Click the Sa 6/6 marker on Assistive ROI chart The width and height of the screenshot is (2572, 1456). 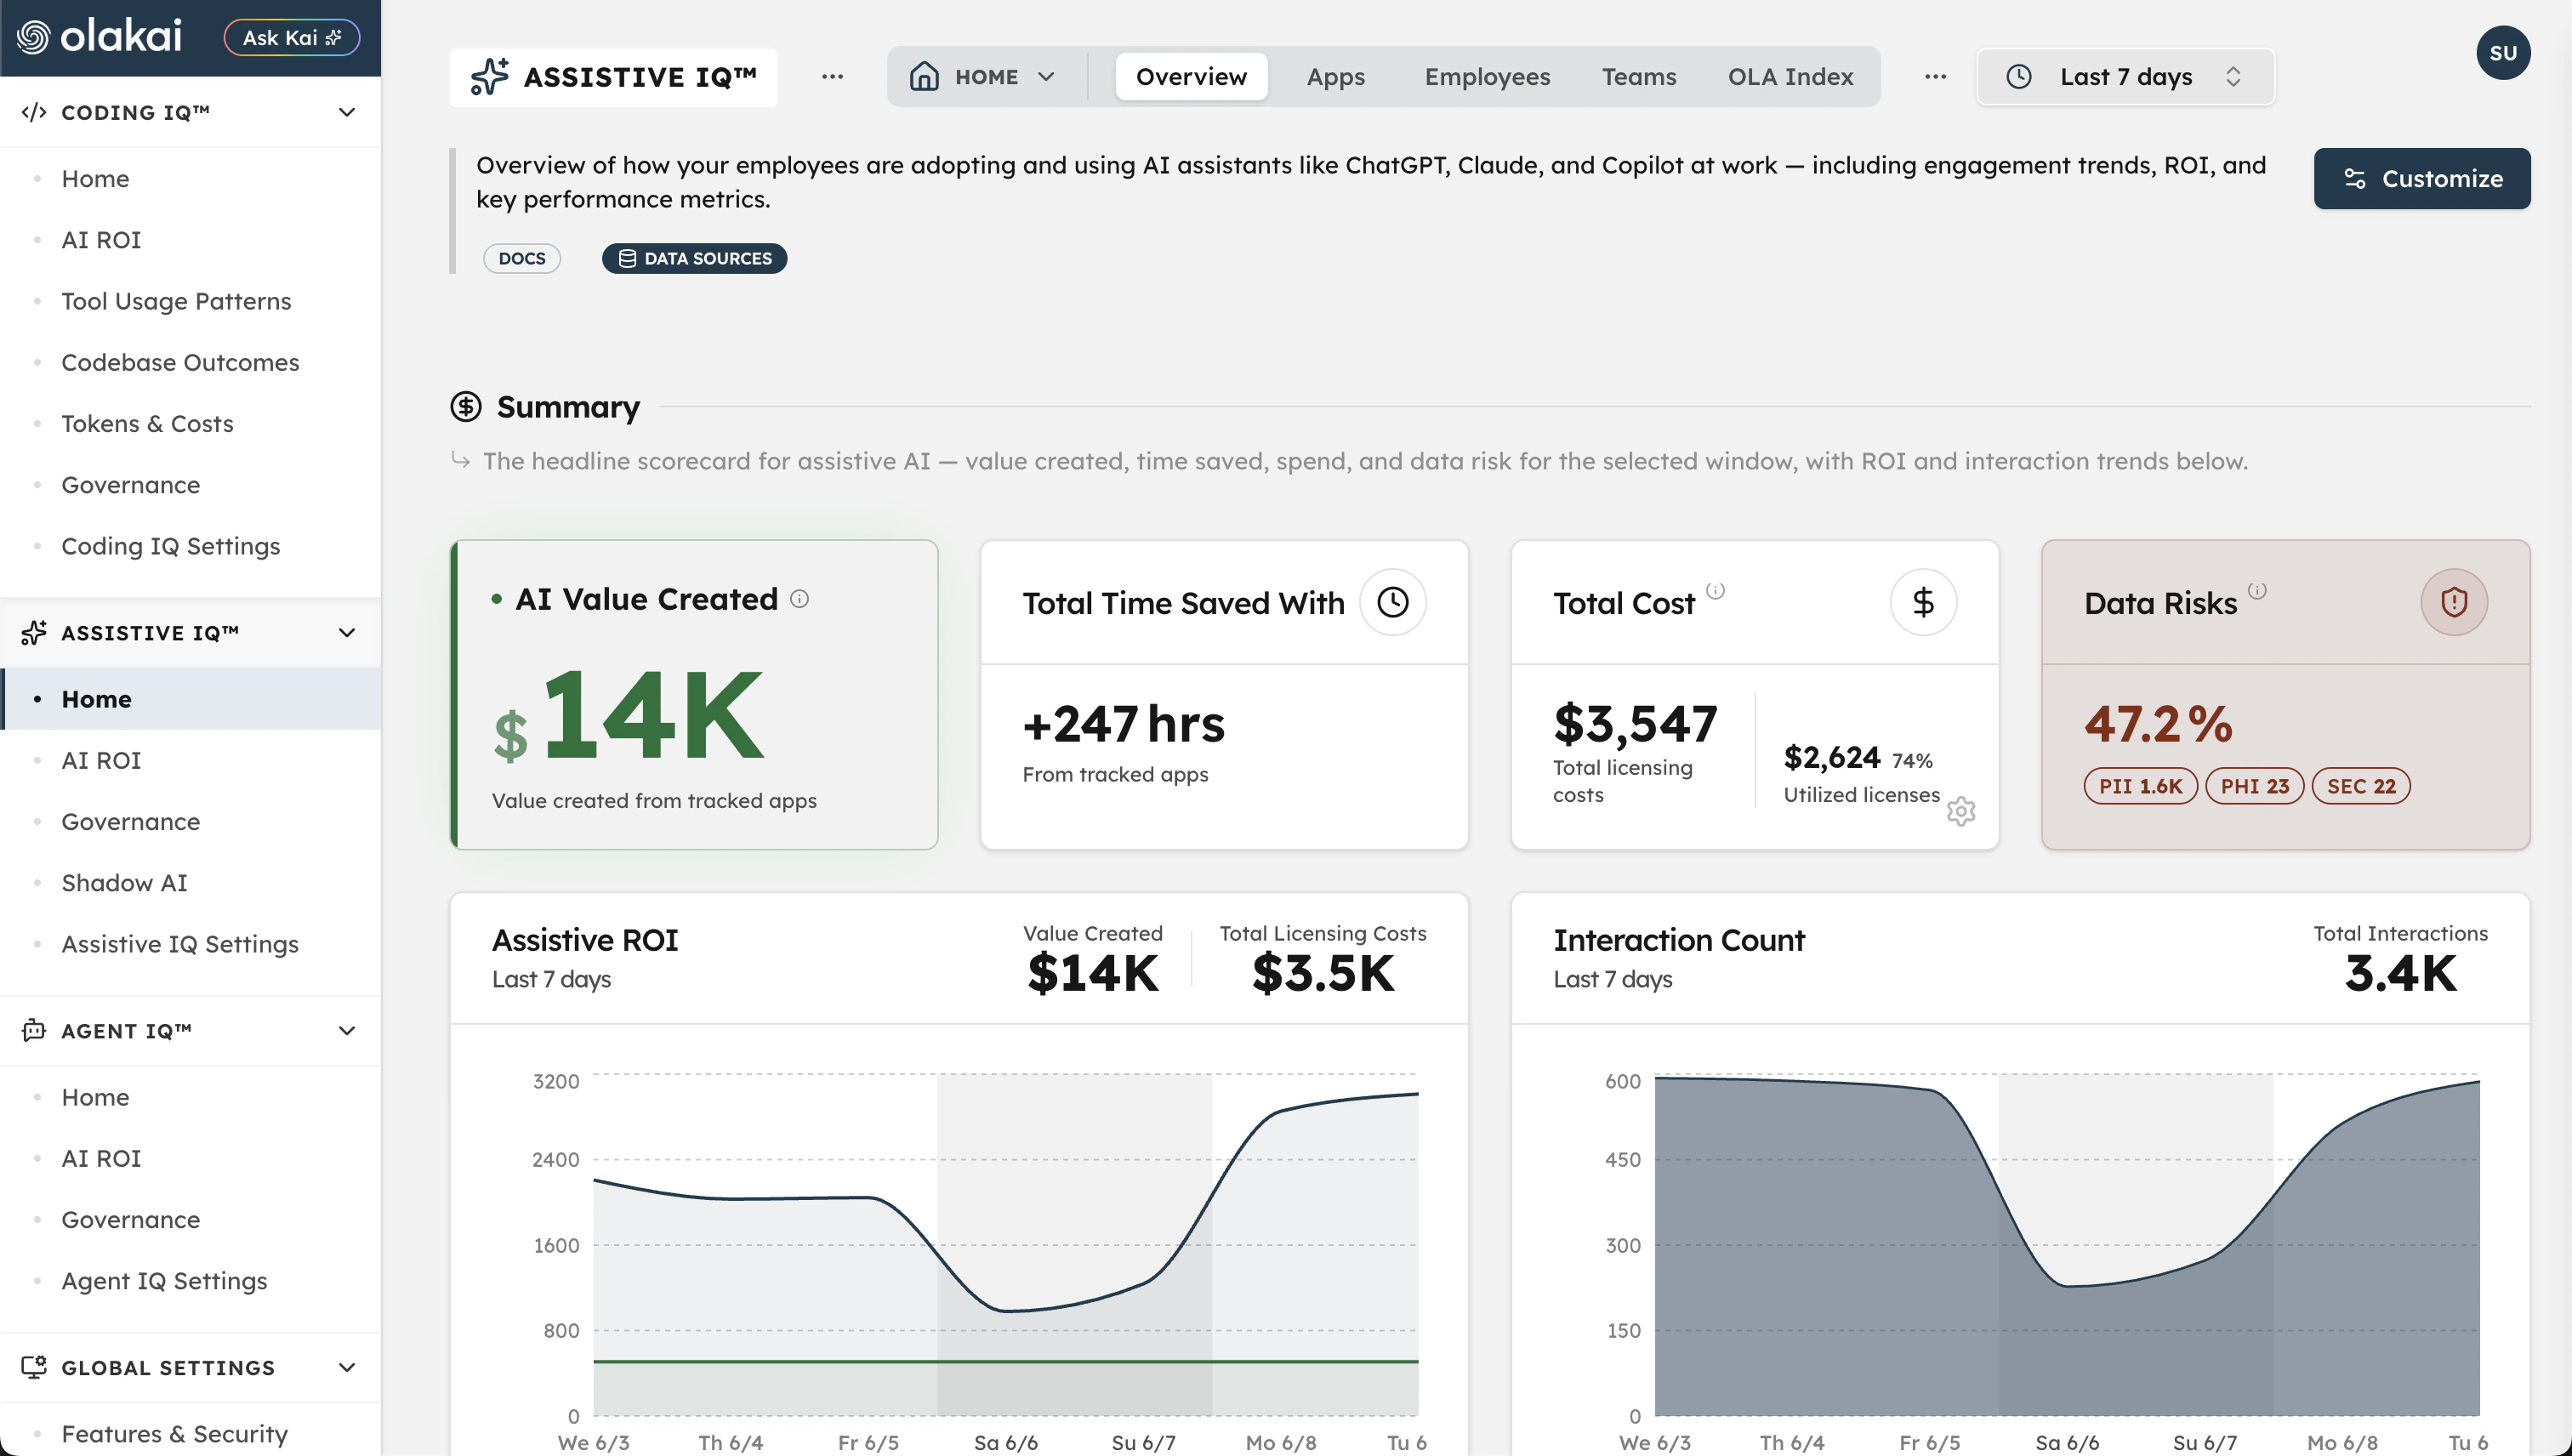point(1005,1442)
